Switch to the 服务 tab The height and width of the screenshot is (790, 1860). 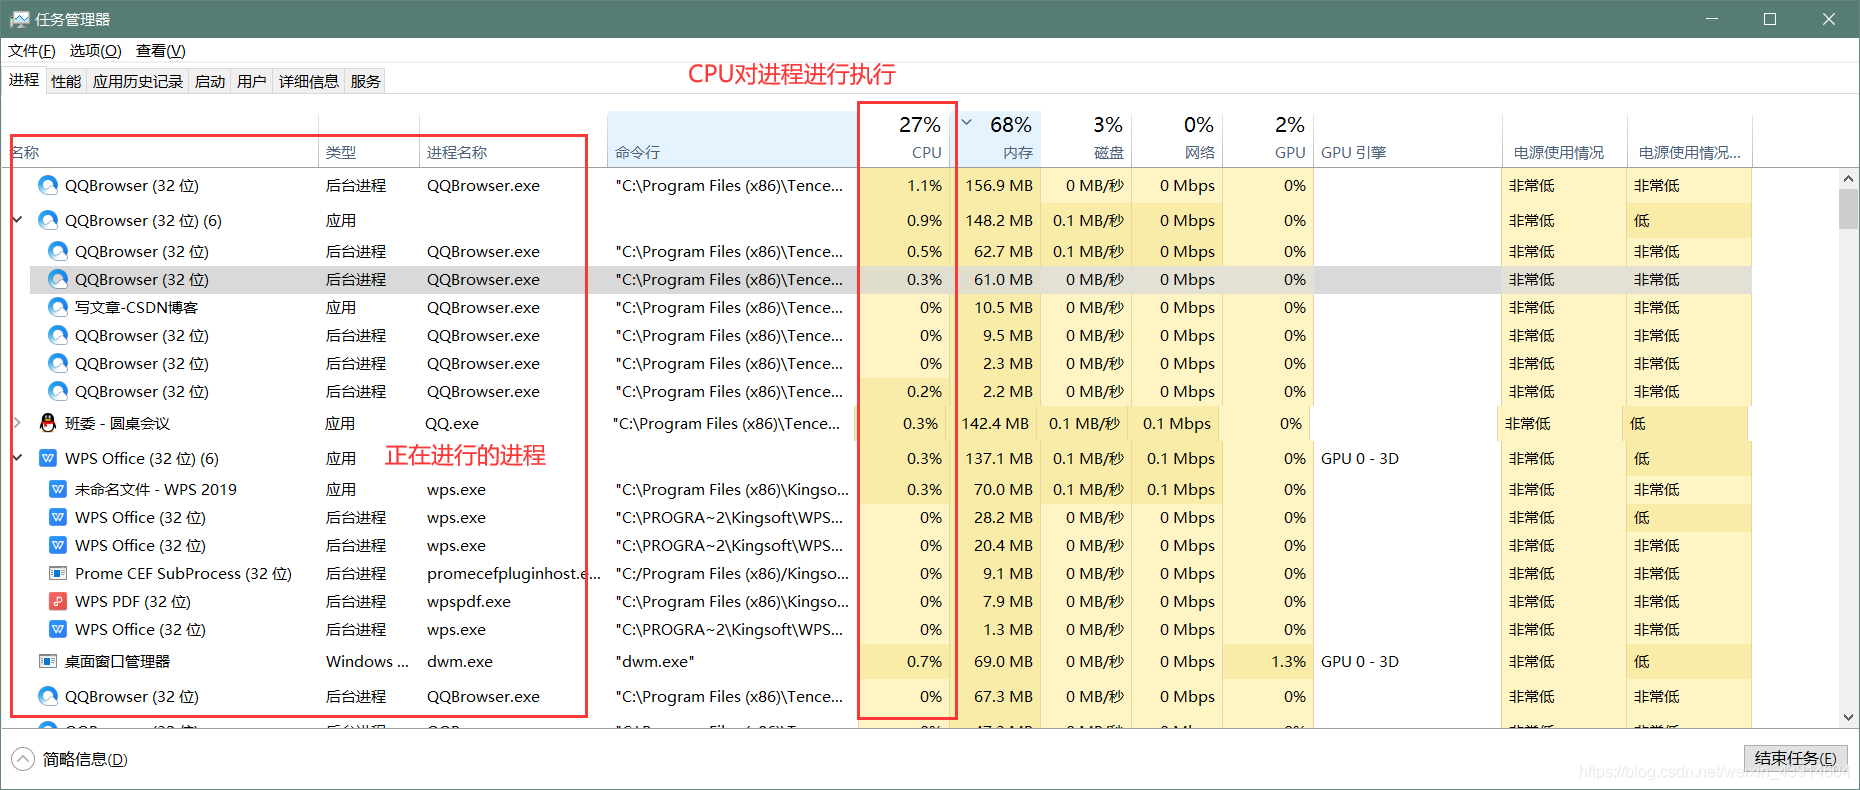[x=366, y=81]
